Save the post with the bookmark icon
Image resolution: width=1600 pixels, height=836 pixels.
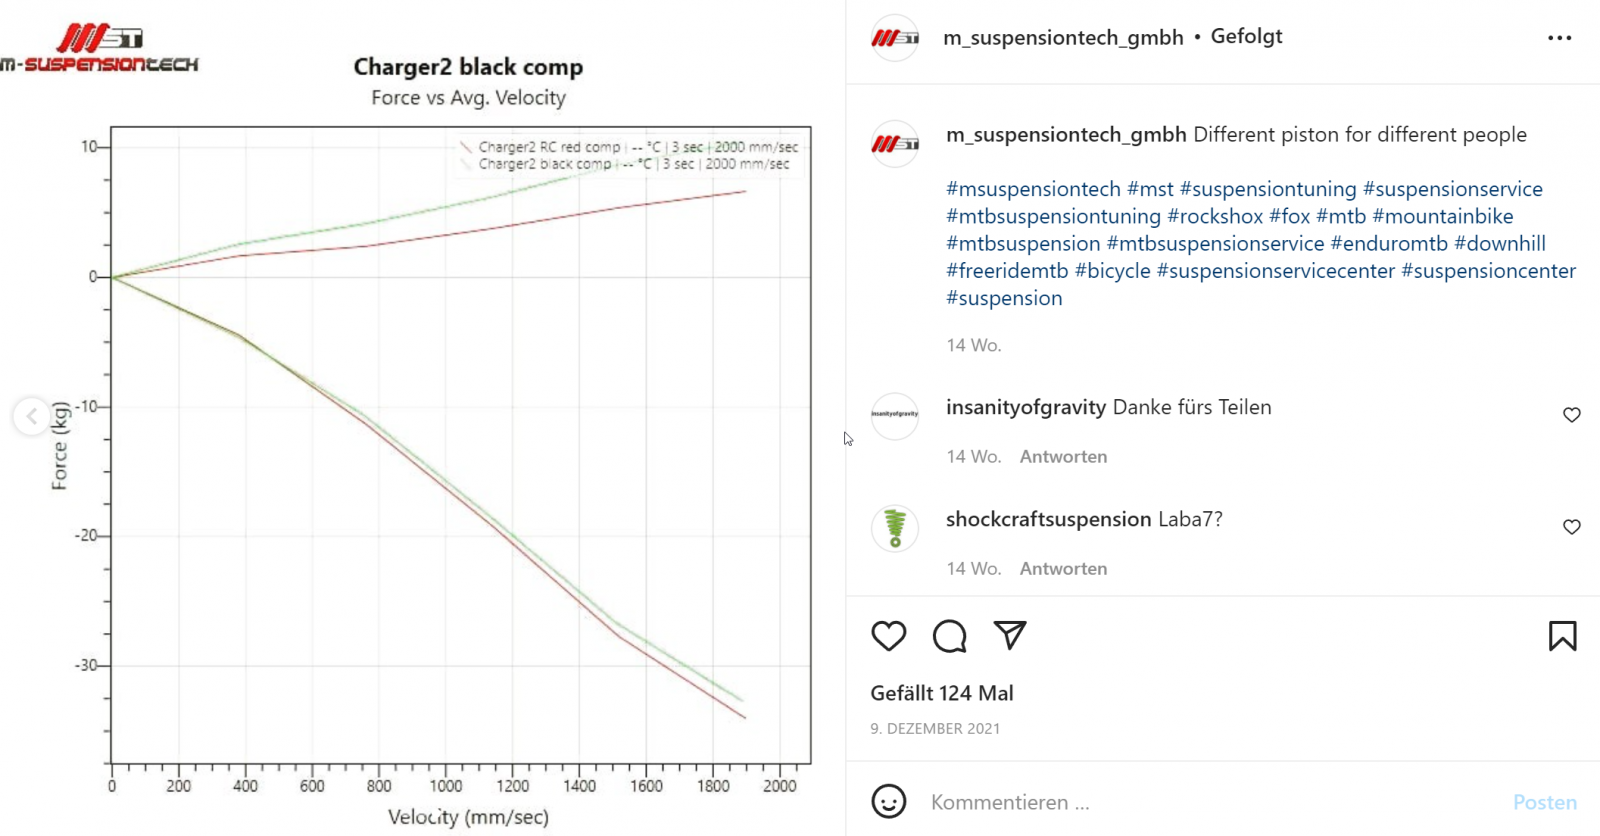pyautogui.click(x=1562, y=636)
